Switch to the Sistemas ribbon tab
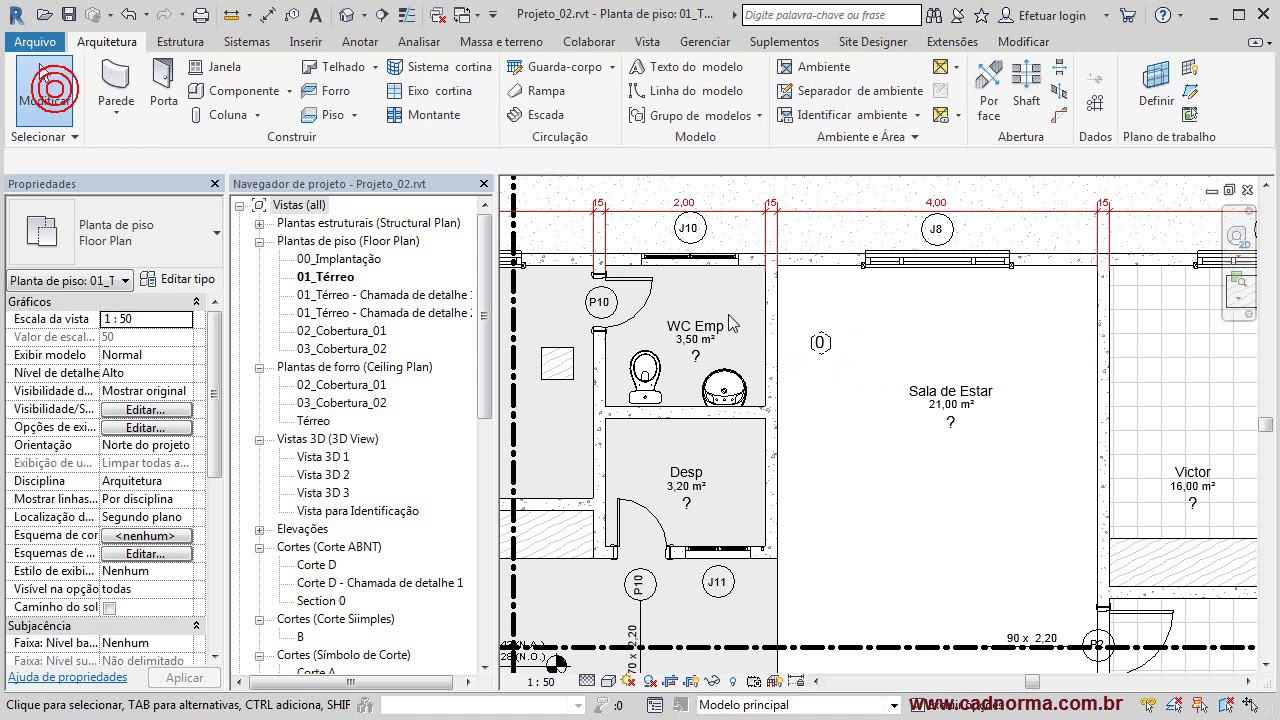Viewport: 1280px width, 720px height. pos(247,42)
